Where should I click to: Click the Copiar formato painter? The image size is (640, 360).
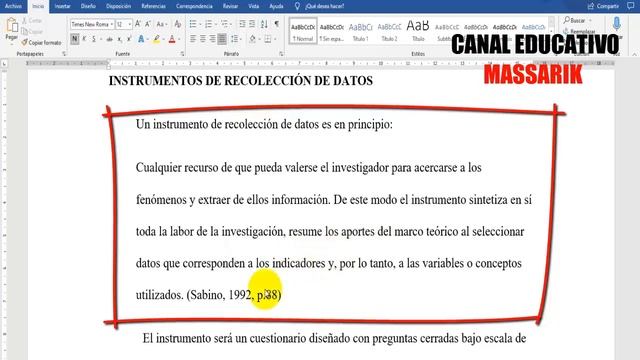(x=41, y=42)
